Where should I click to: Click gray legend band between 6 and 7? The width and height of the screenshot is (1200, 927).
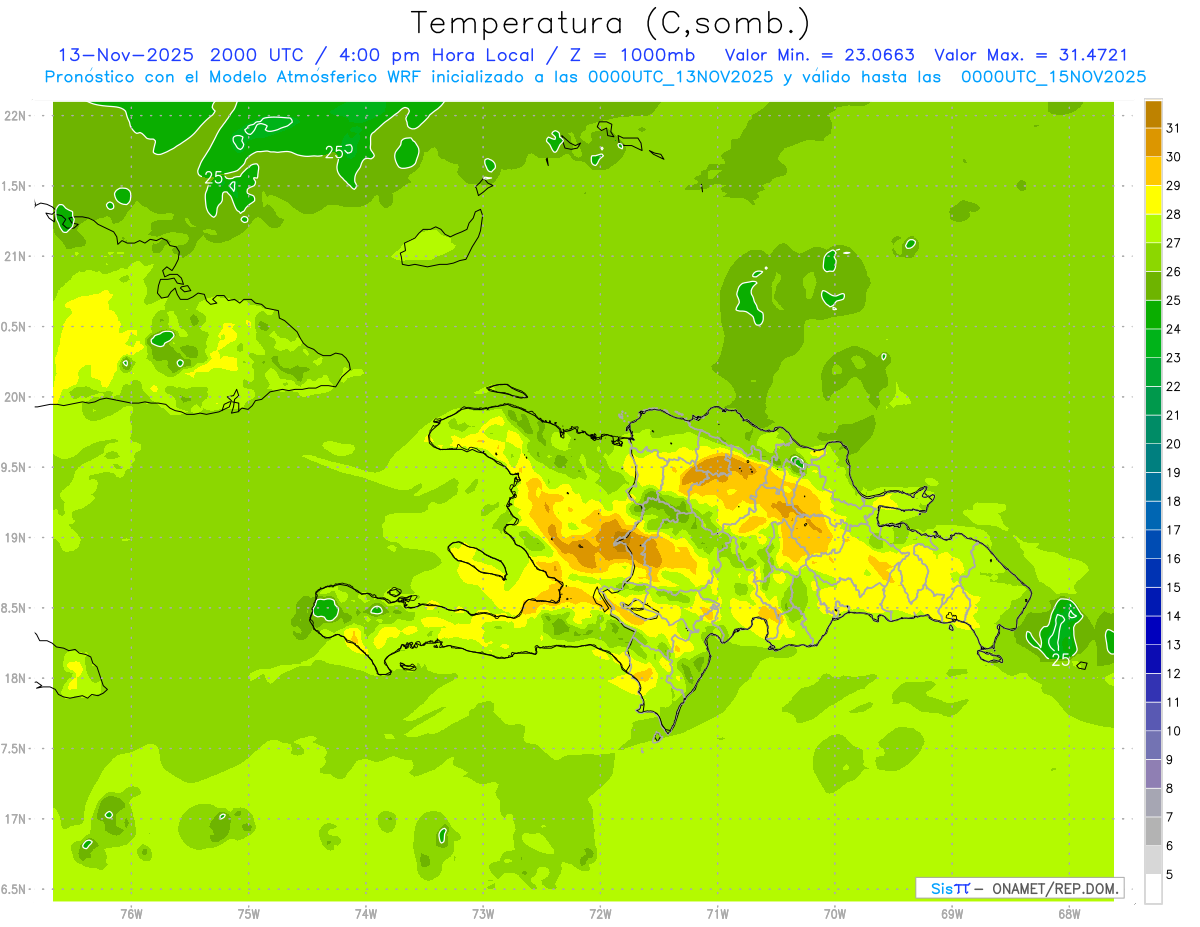(x=1153, y=830)
